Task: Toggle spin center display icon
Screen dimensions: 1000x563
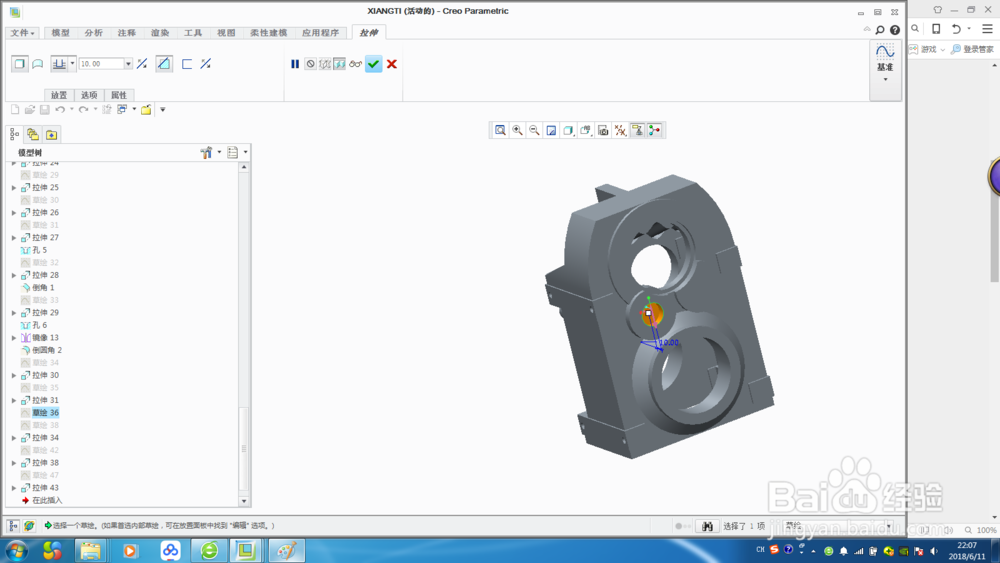Action: (654, 130)
